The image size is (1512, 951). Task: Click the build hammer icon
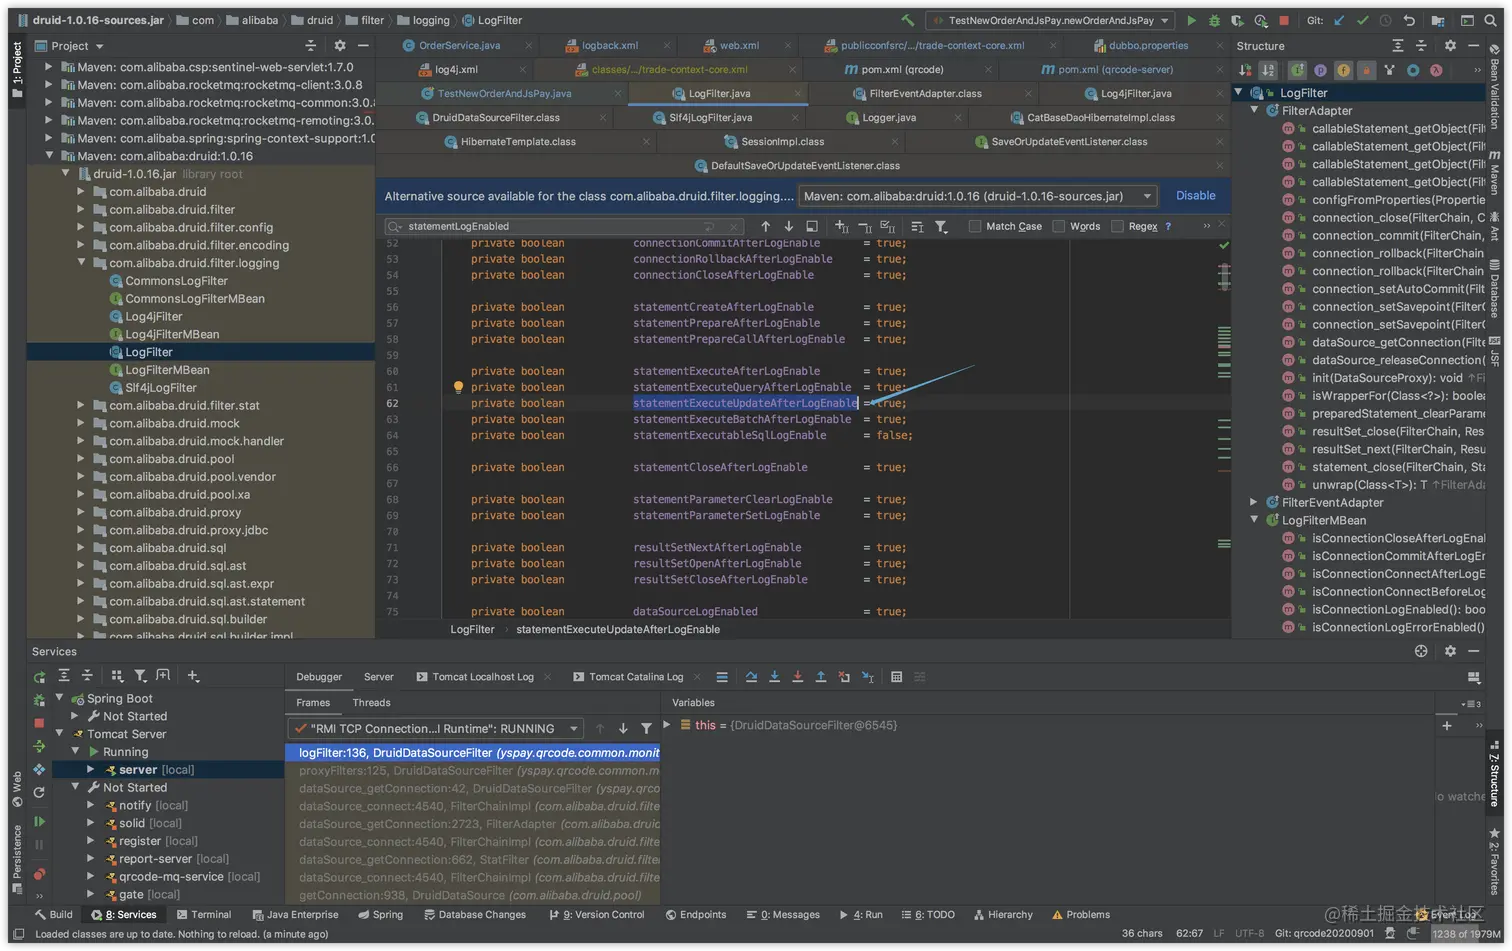907,20
